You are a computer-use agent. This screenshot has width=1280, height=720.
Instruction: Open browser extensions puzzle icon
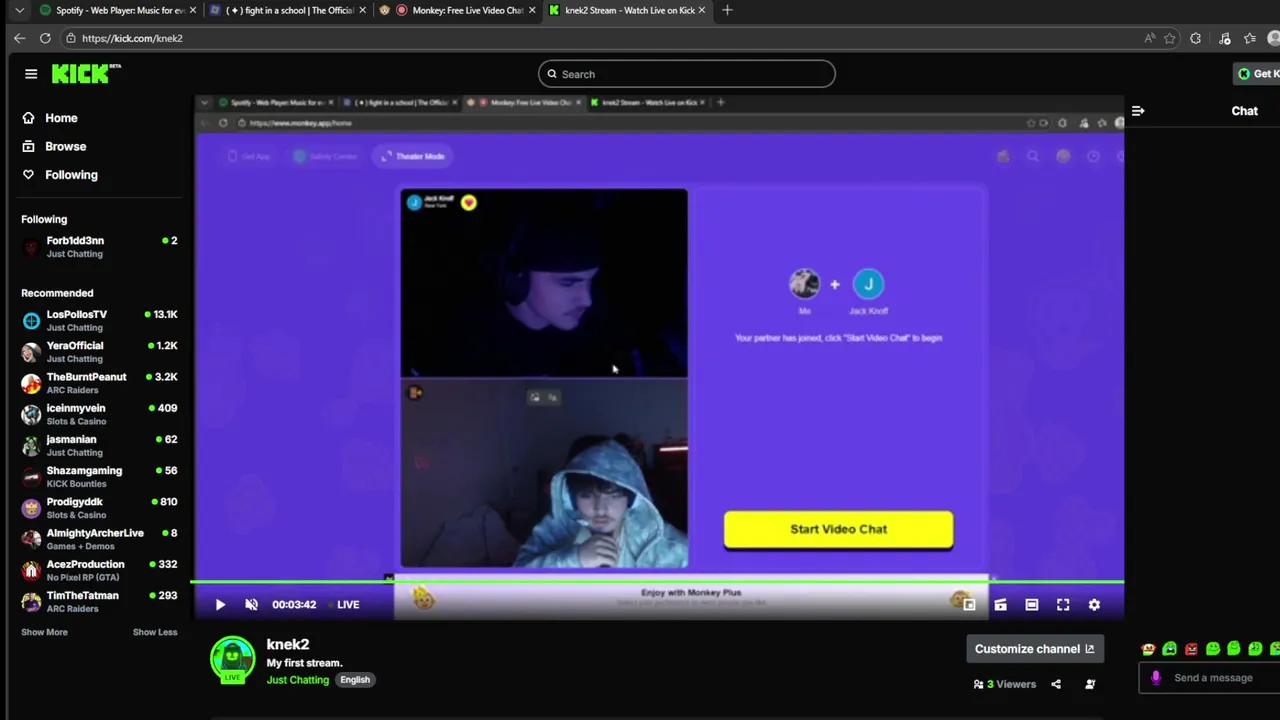(1195, 38)
